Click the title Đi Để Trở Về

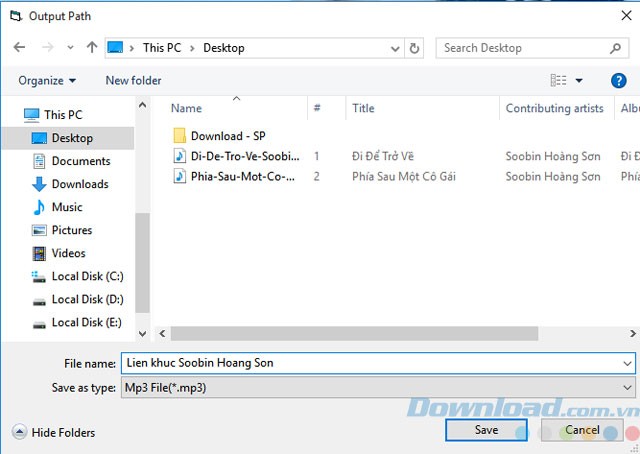tap(383, 156)
